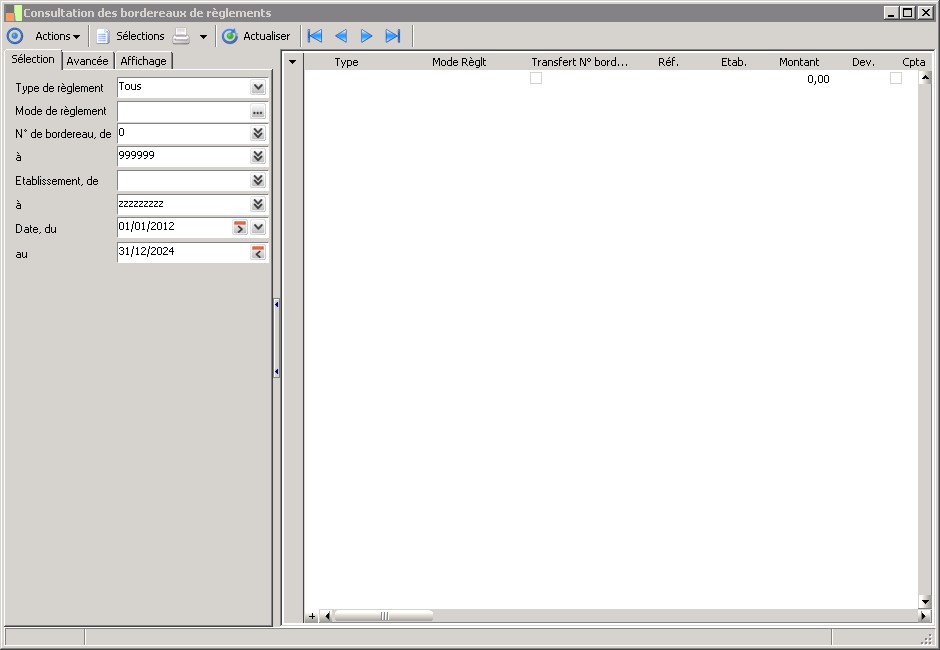Go to the first record arrow
Viewport: 940px width, 650px height.
[x=315, y=36]
